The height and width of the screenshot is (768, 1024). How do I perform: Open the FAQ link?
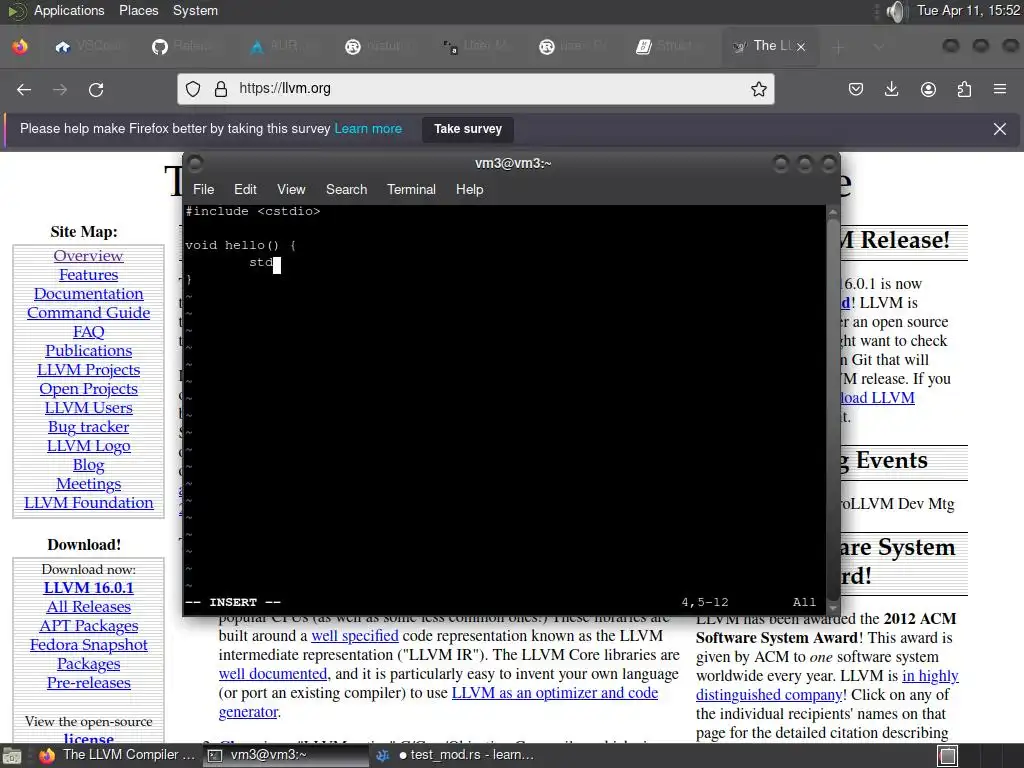click(88, 332)
